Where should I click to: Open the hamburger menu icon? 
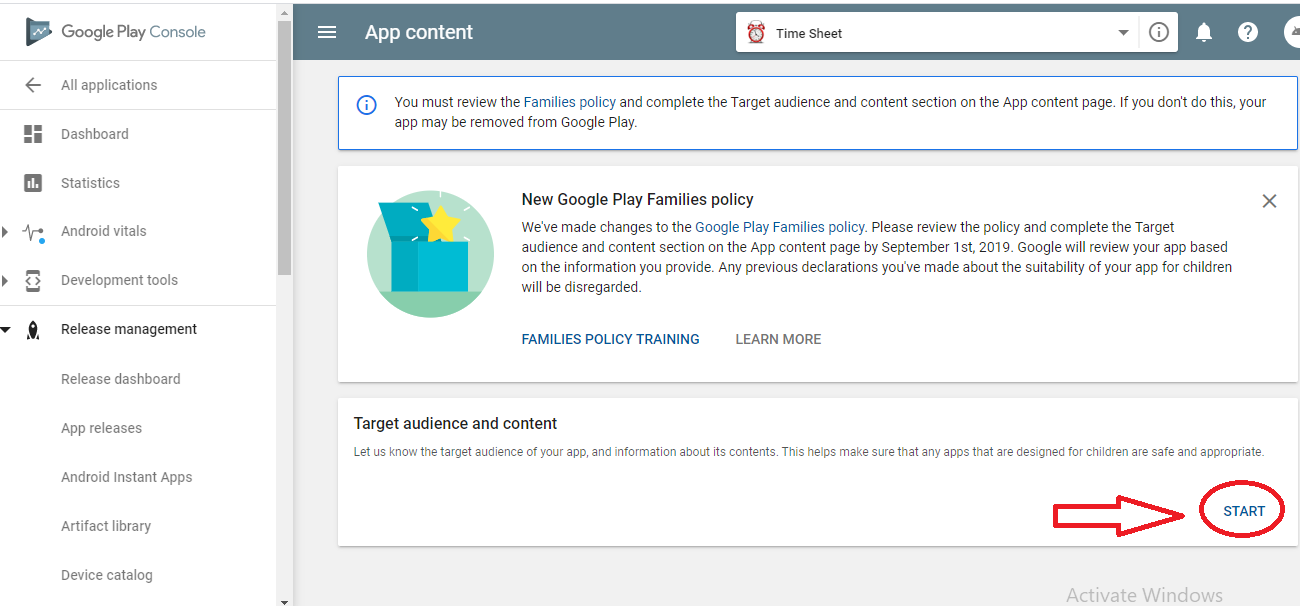(x=327, y=32)
